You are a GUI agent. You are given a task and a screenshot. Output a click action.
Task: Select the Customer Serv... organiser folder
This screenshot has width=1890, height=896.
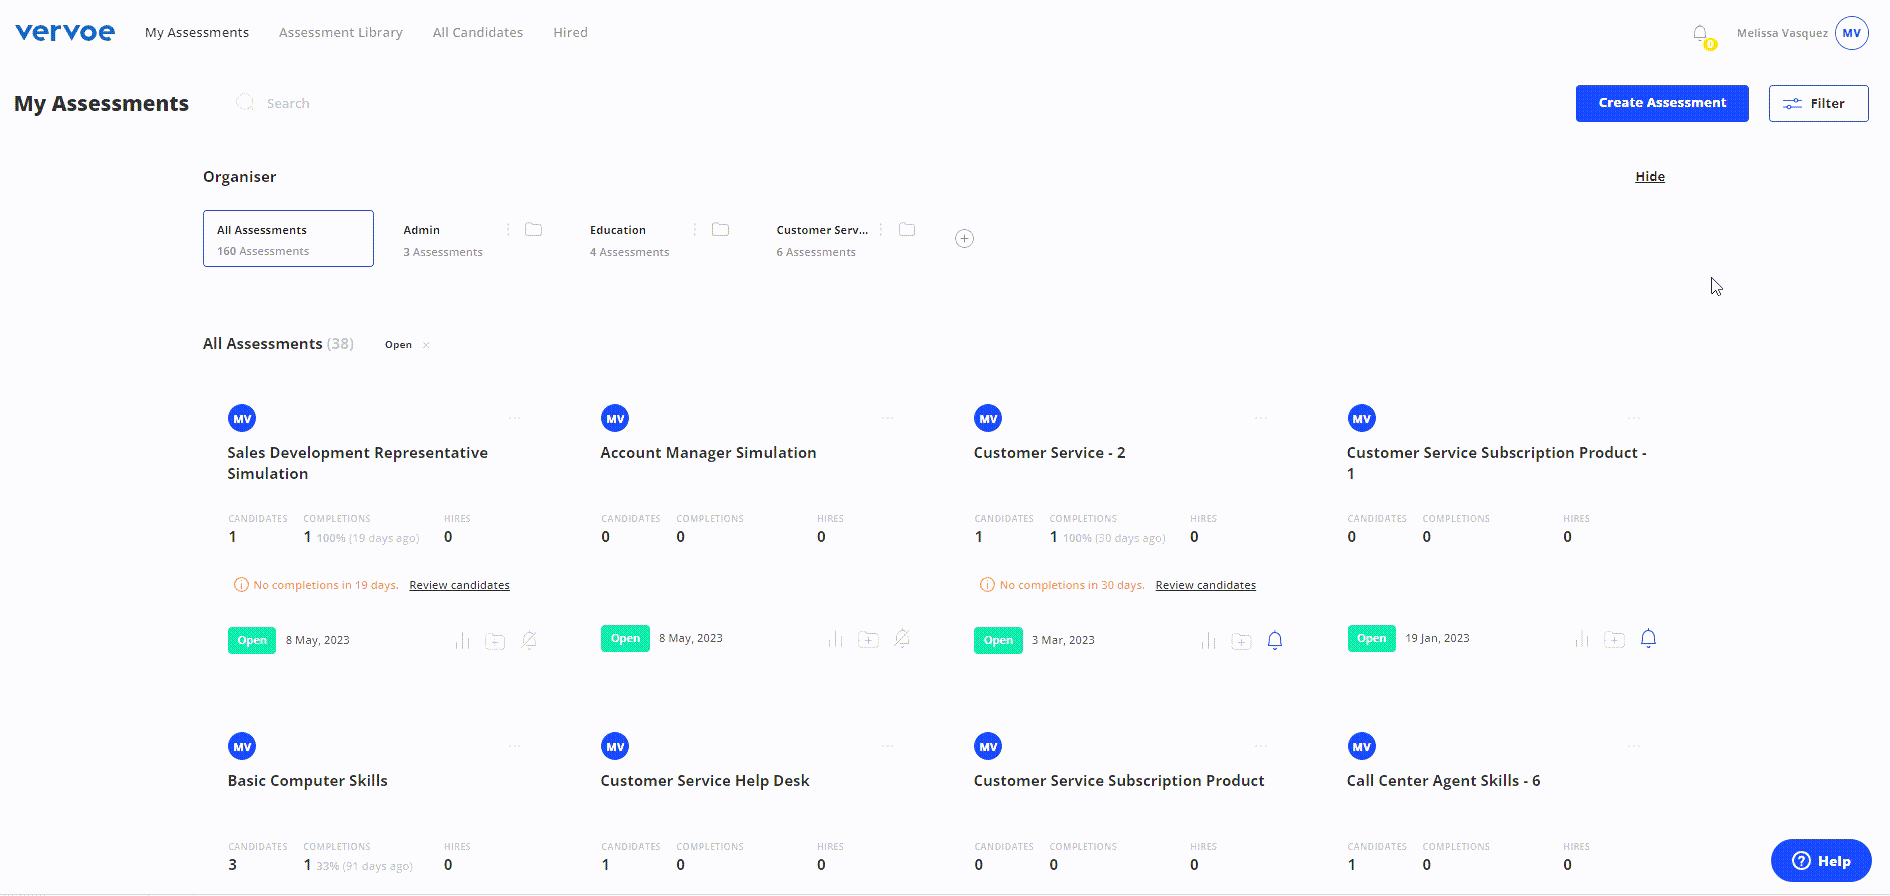point(821,240)
